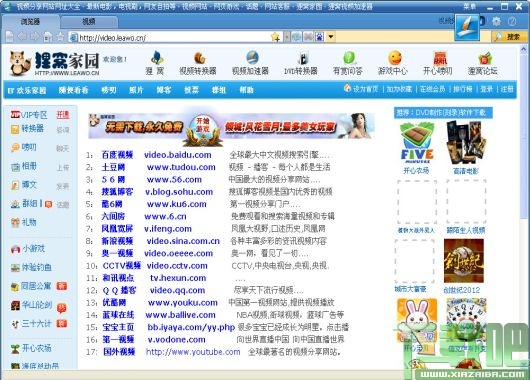The height and width of the screenshot is (380, 530).
Task: Click the www.youku.com link
Action: point(183,303)
